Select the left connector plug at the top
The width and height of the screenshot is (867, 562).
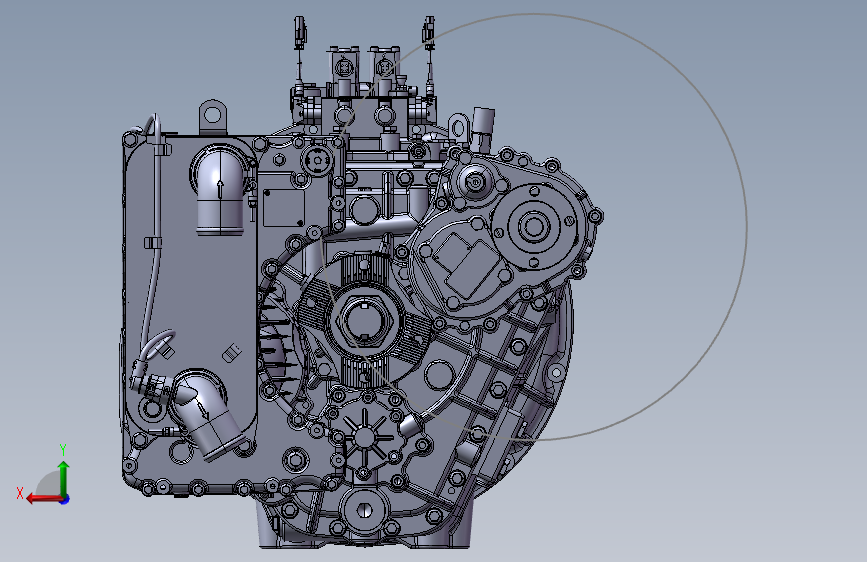pos(299,32)
